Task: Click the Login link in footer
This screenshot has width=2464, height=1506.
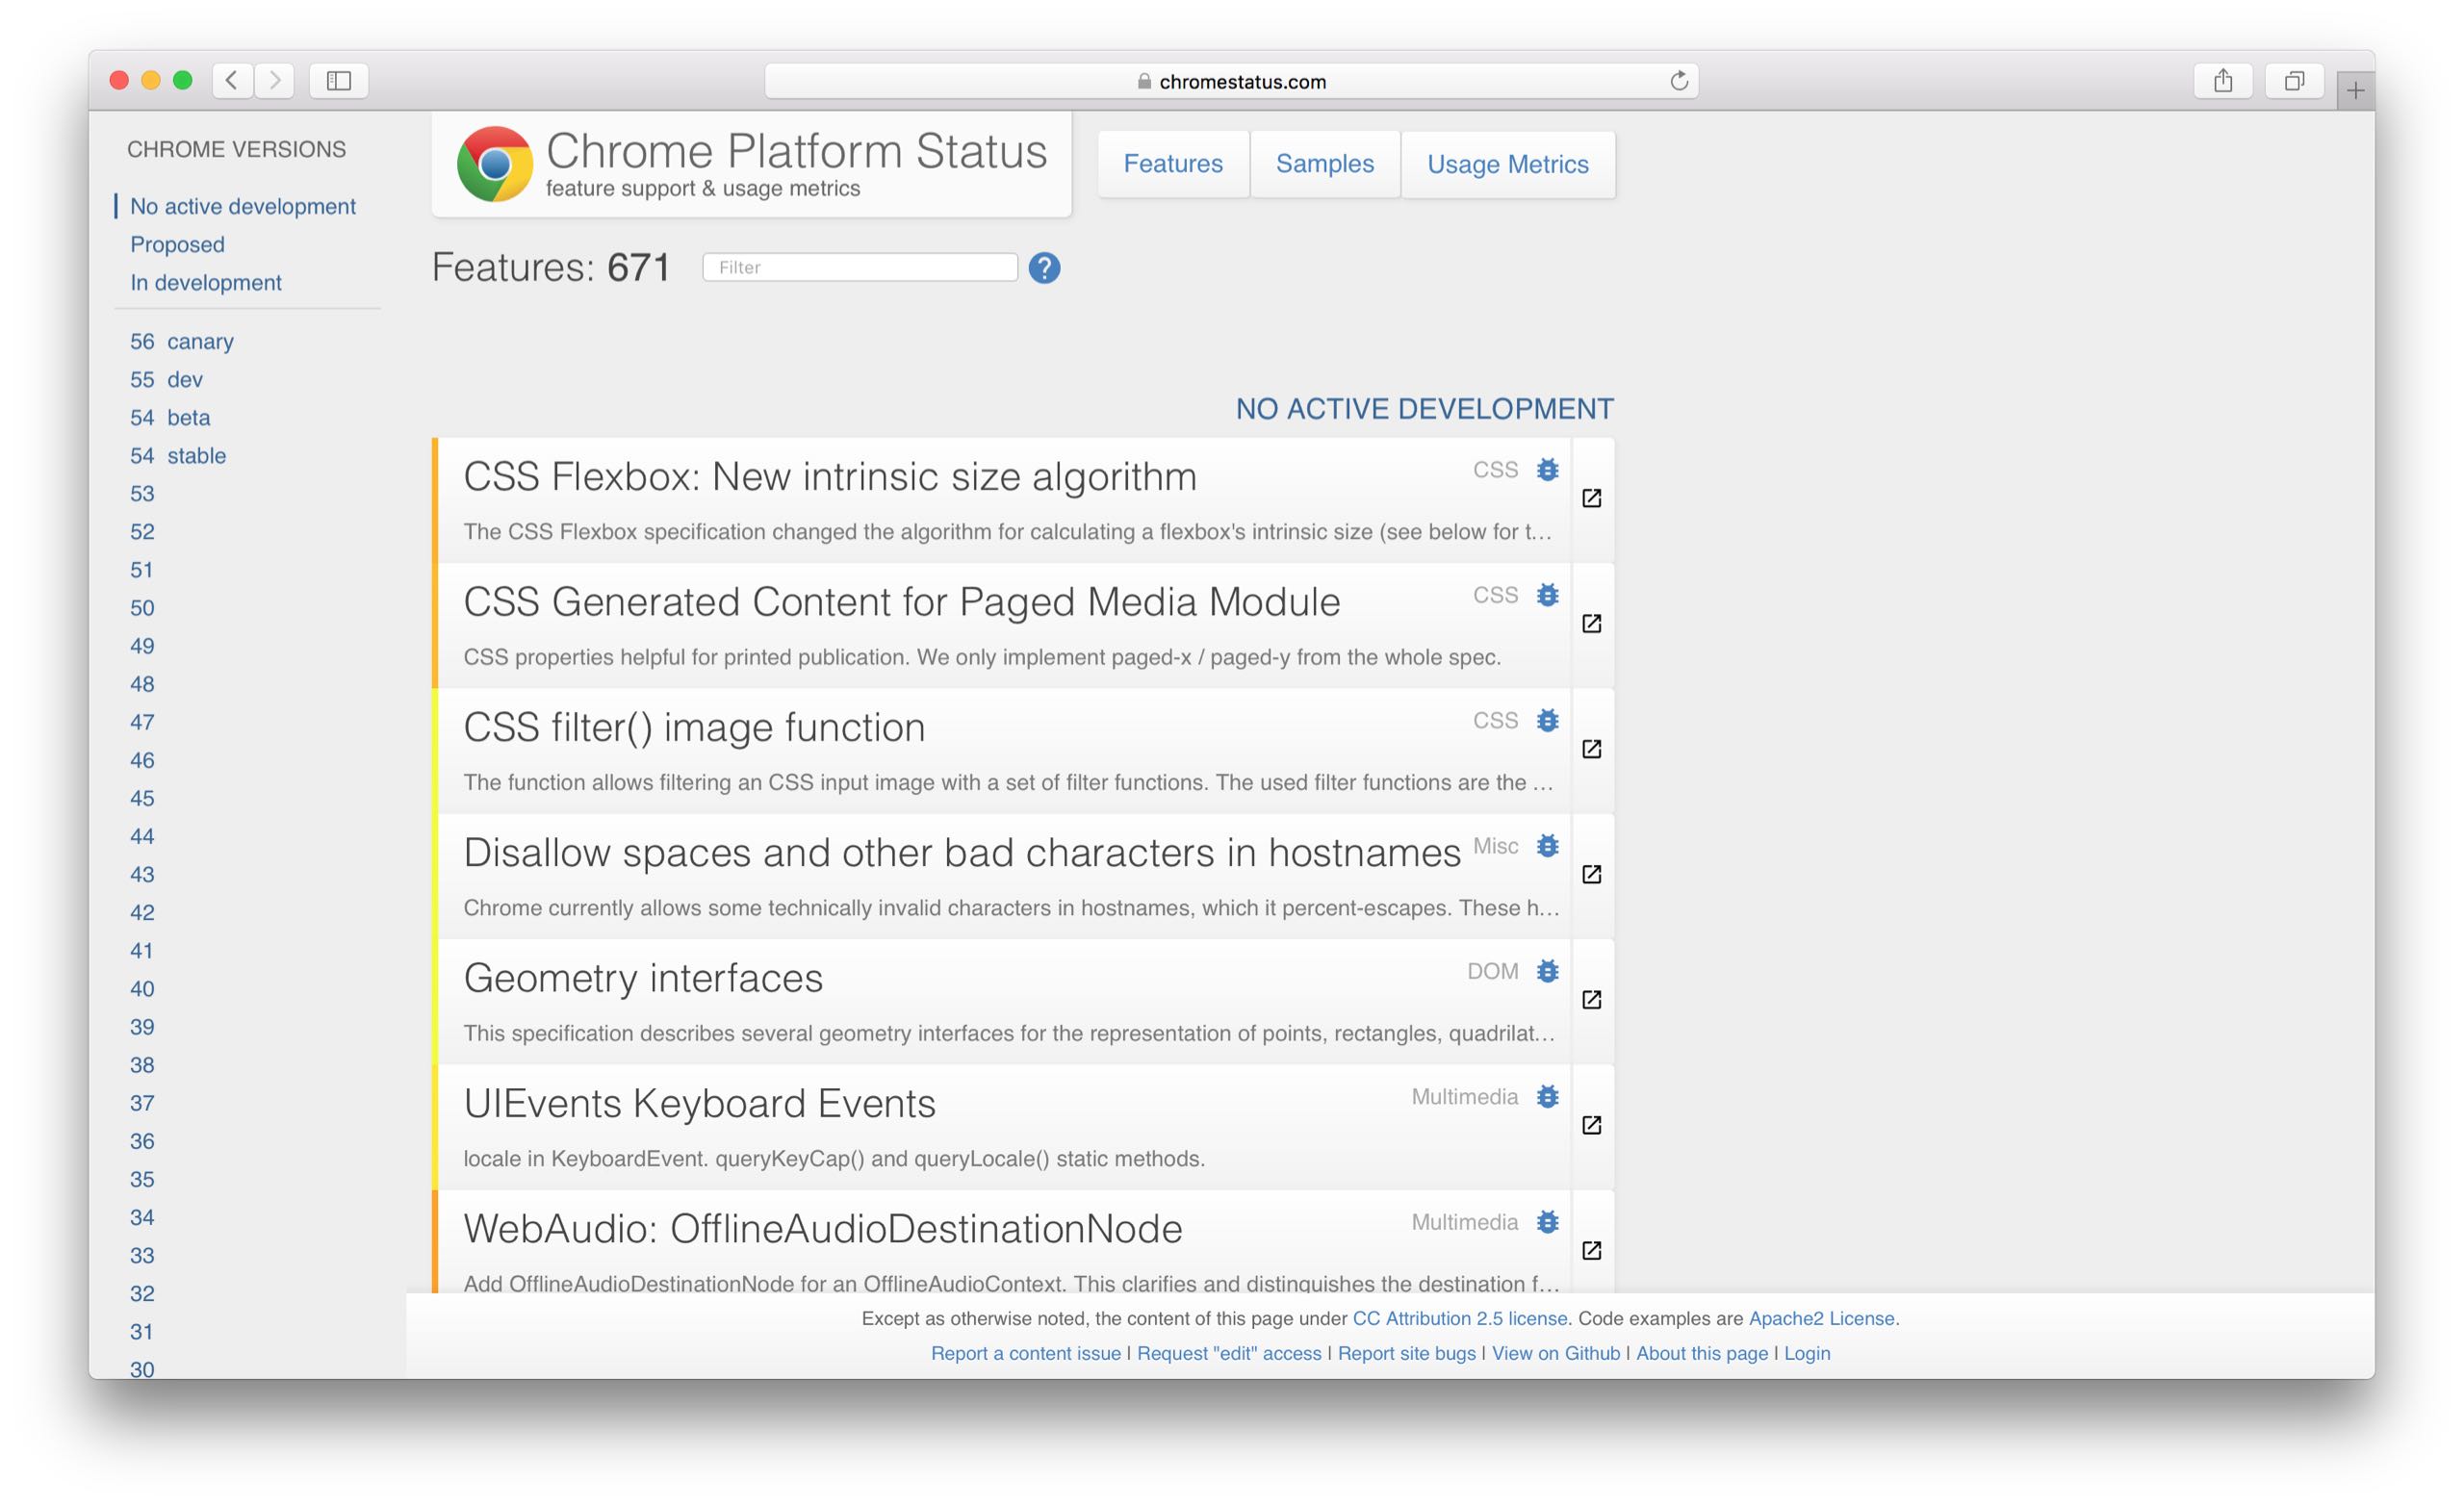Action: point(1806,1353)
